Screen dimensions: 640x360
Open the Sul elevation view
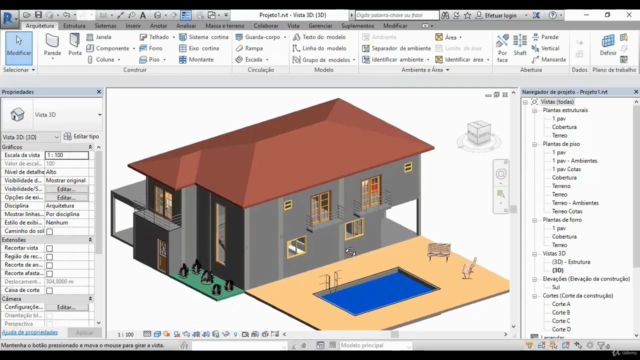[x=556, y=287]
